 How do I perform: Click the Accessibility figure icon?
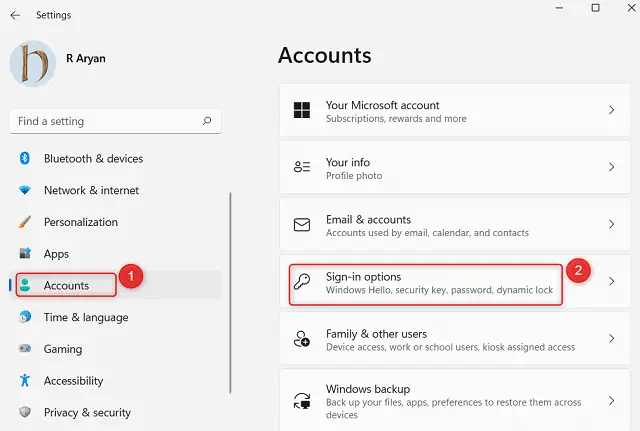pos(24,380)
